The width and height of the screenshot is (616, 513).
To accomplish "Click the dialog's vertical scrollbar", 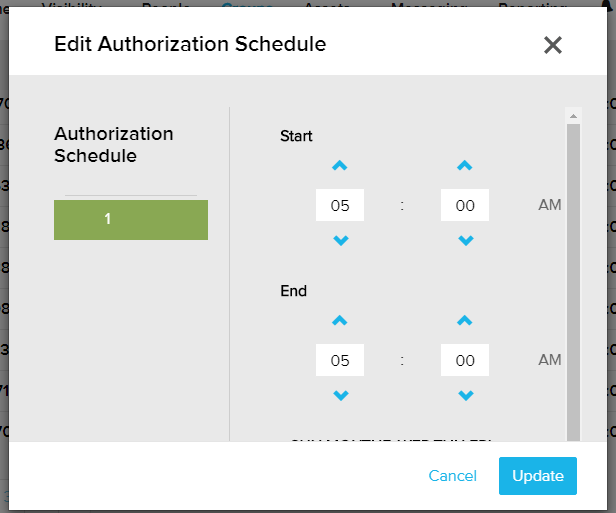I will pyautogui.click(x=573, y=280).
